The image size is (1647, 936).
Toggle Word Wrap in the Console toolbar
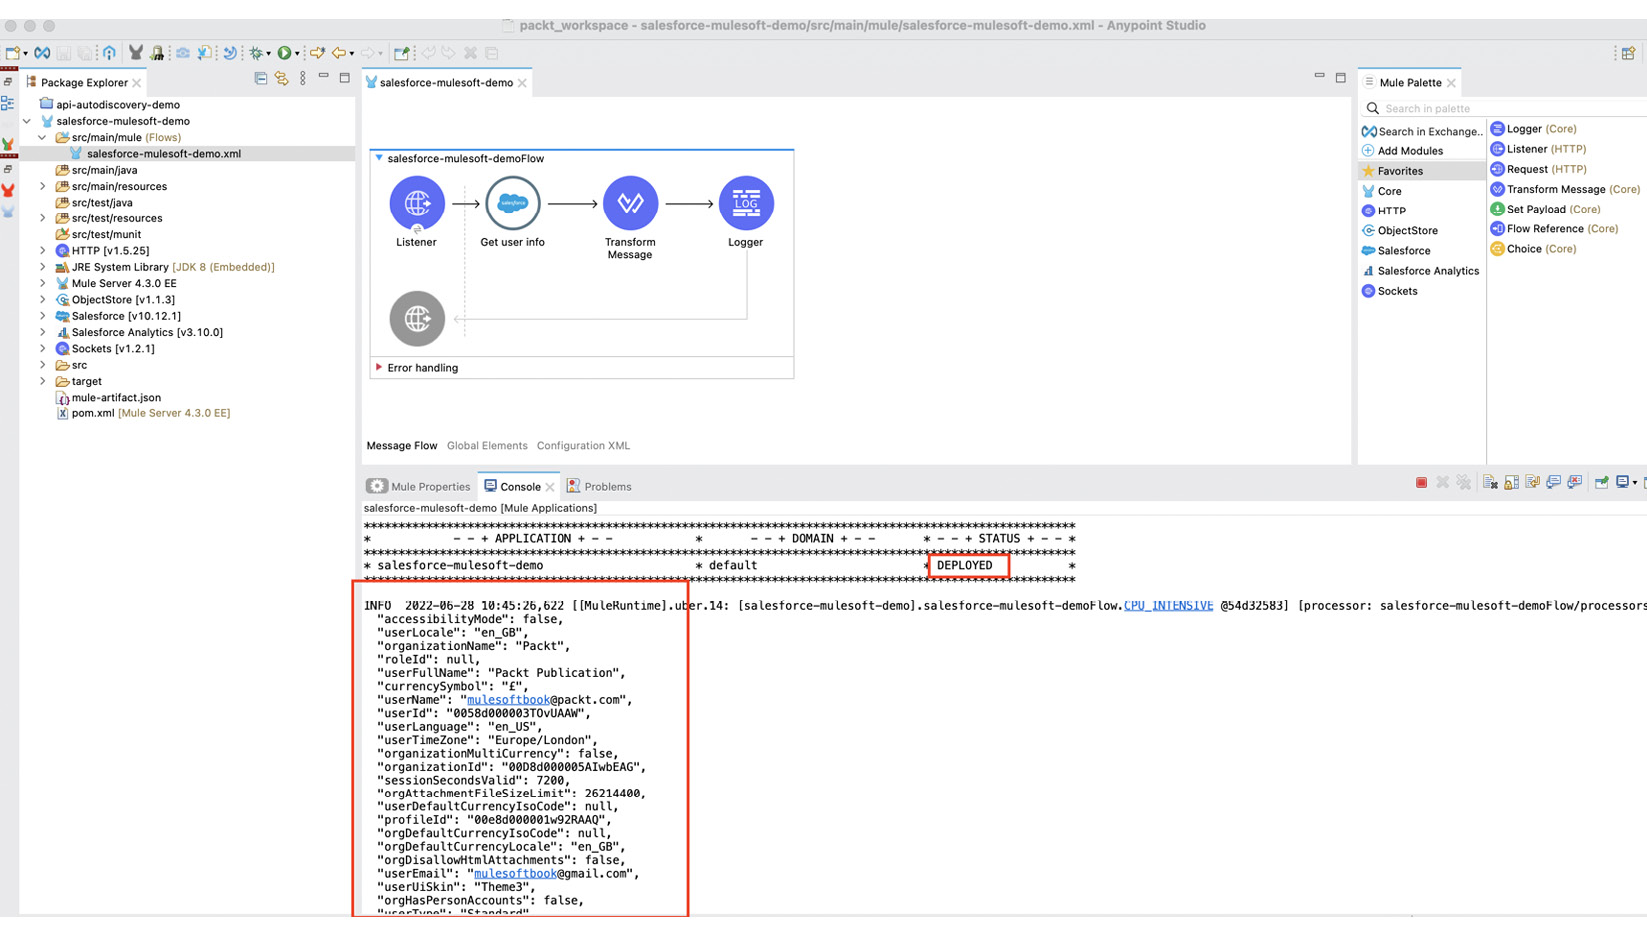pyautogui.click(x=1532, y=483)
